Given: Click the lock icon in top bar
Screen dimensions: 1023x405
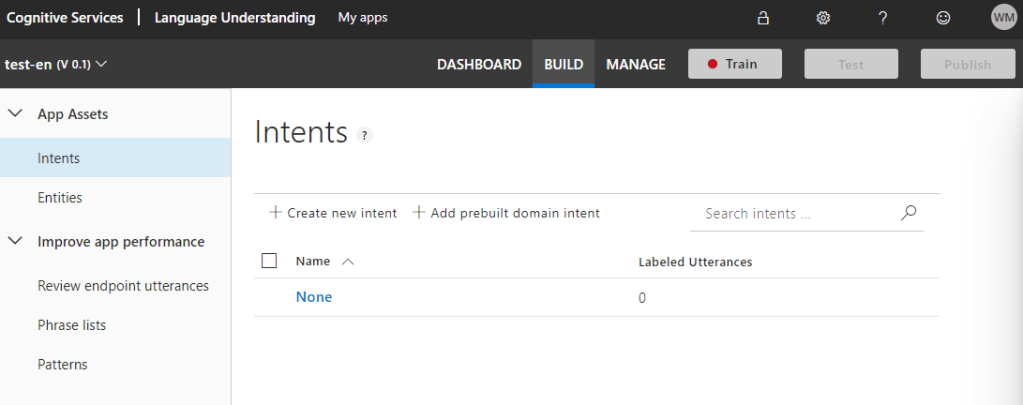Looking at the screenshot, I should pos(763,18).
